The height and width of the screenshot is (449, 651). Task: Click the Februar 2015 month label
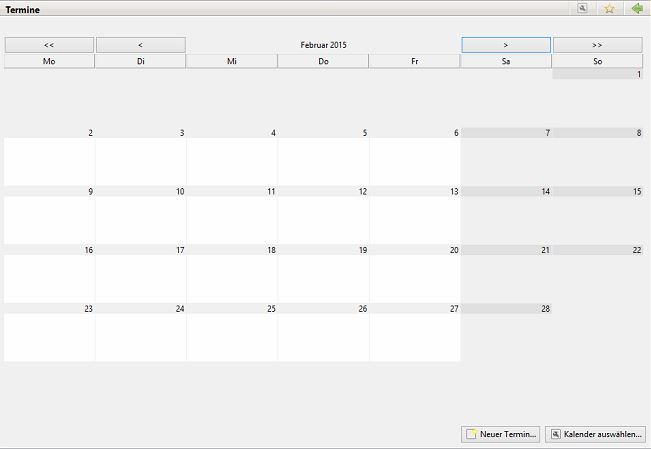323,45
